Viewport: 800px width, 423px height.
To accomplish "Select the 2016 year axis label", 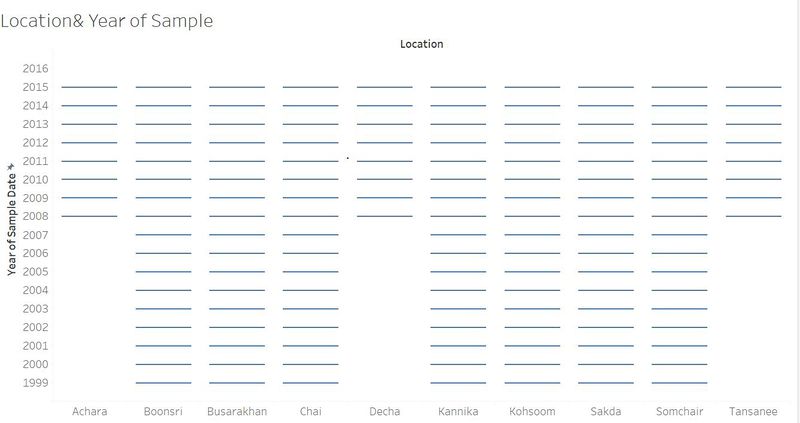I will click(x=35, y=68).
